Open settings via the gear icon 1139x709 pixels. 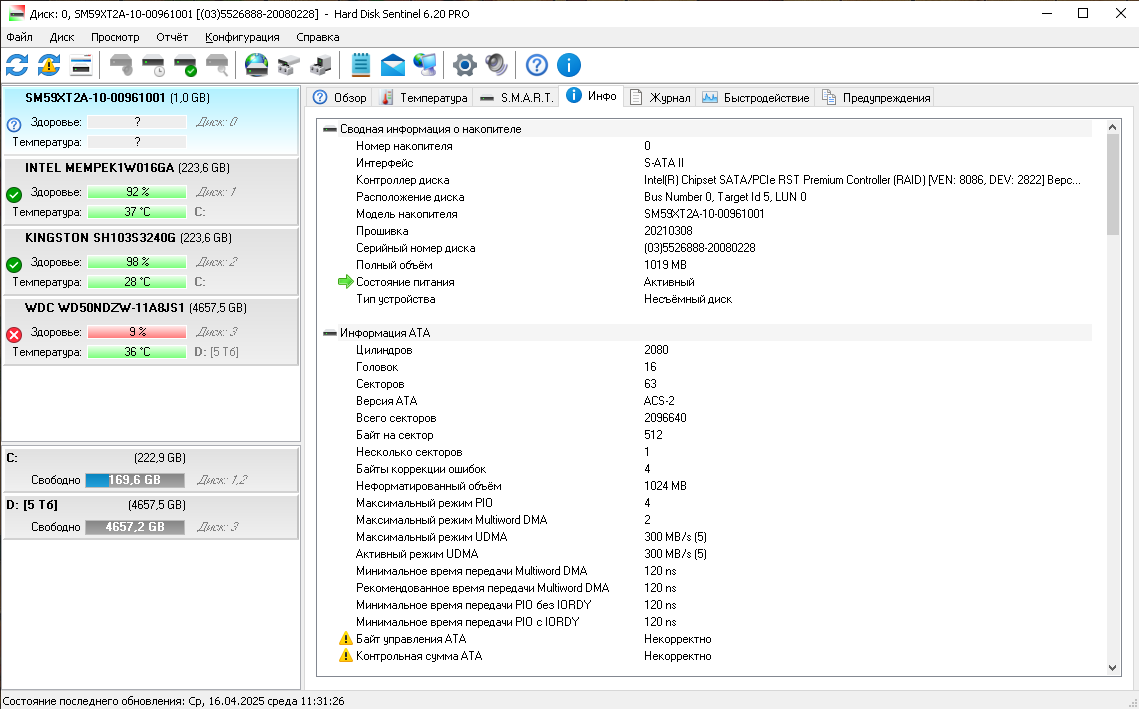coord(464,65)
